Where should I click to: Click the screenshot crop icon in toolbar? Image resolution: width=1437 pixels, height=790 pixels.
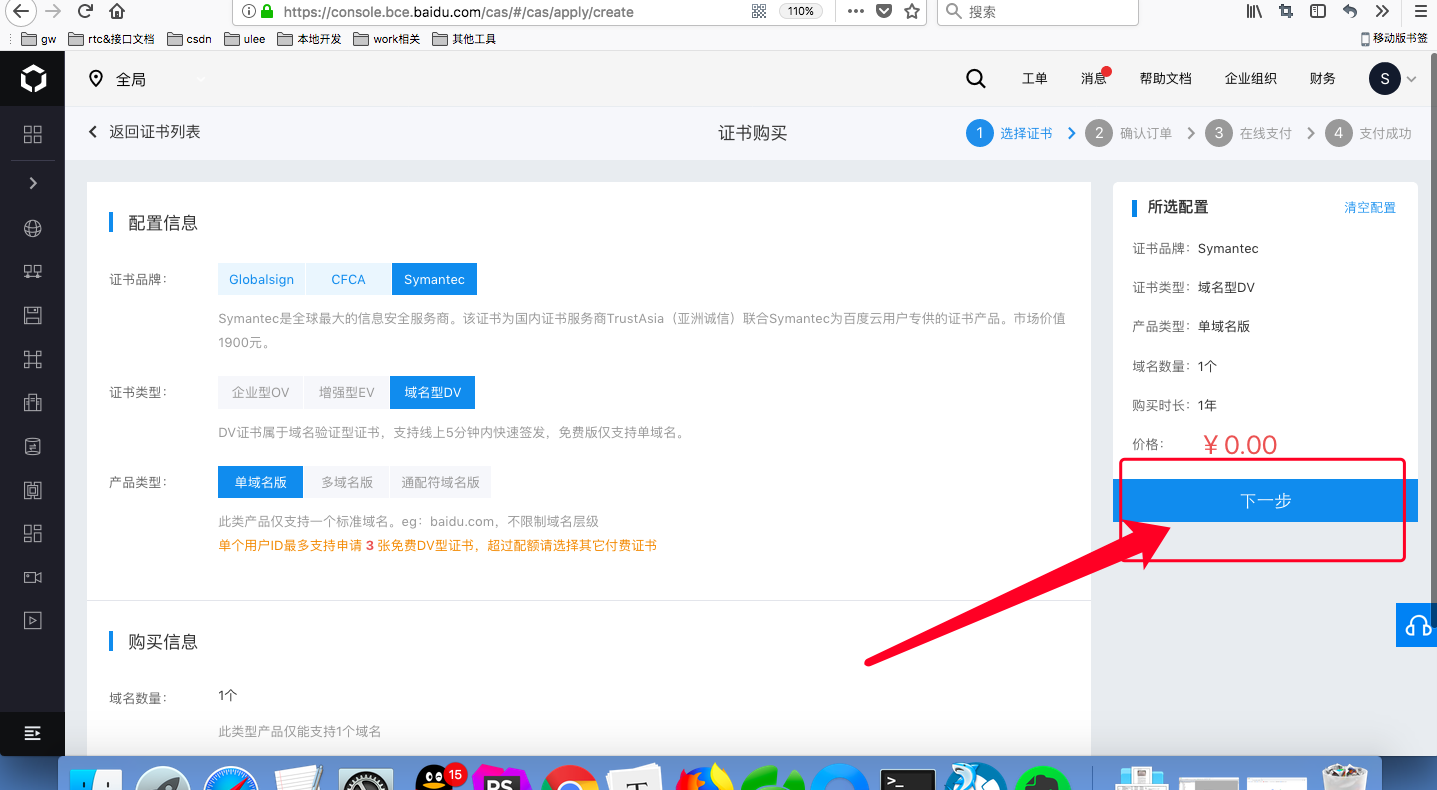(1286, 12)
